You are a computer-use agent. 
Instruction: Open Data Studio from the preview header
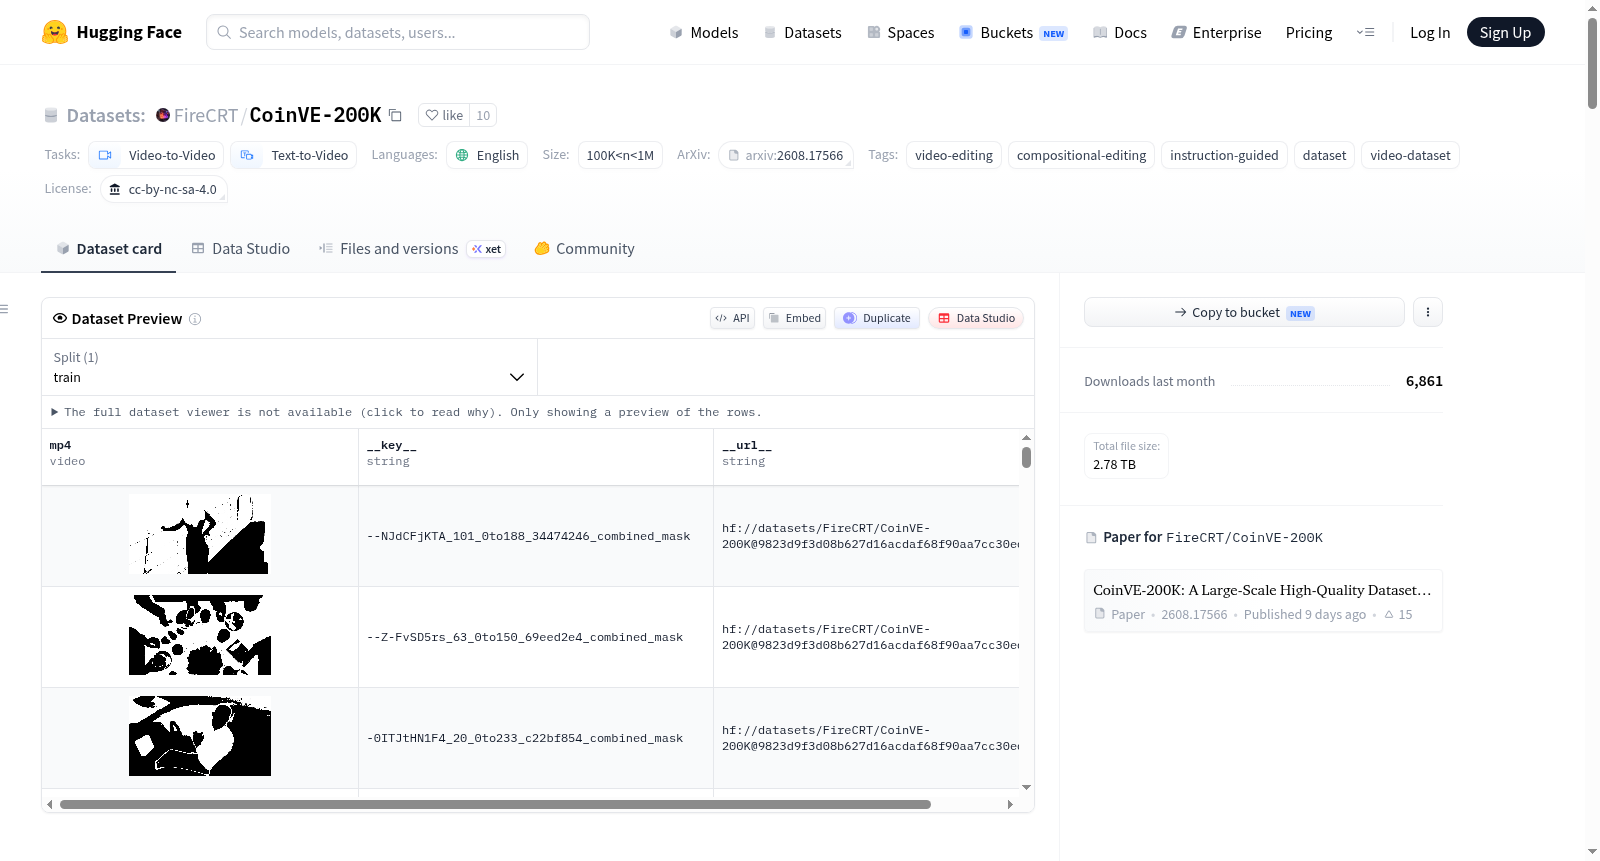click(x=976, y=318)
